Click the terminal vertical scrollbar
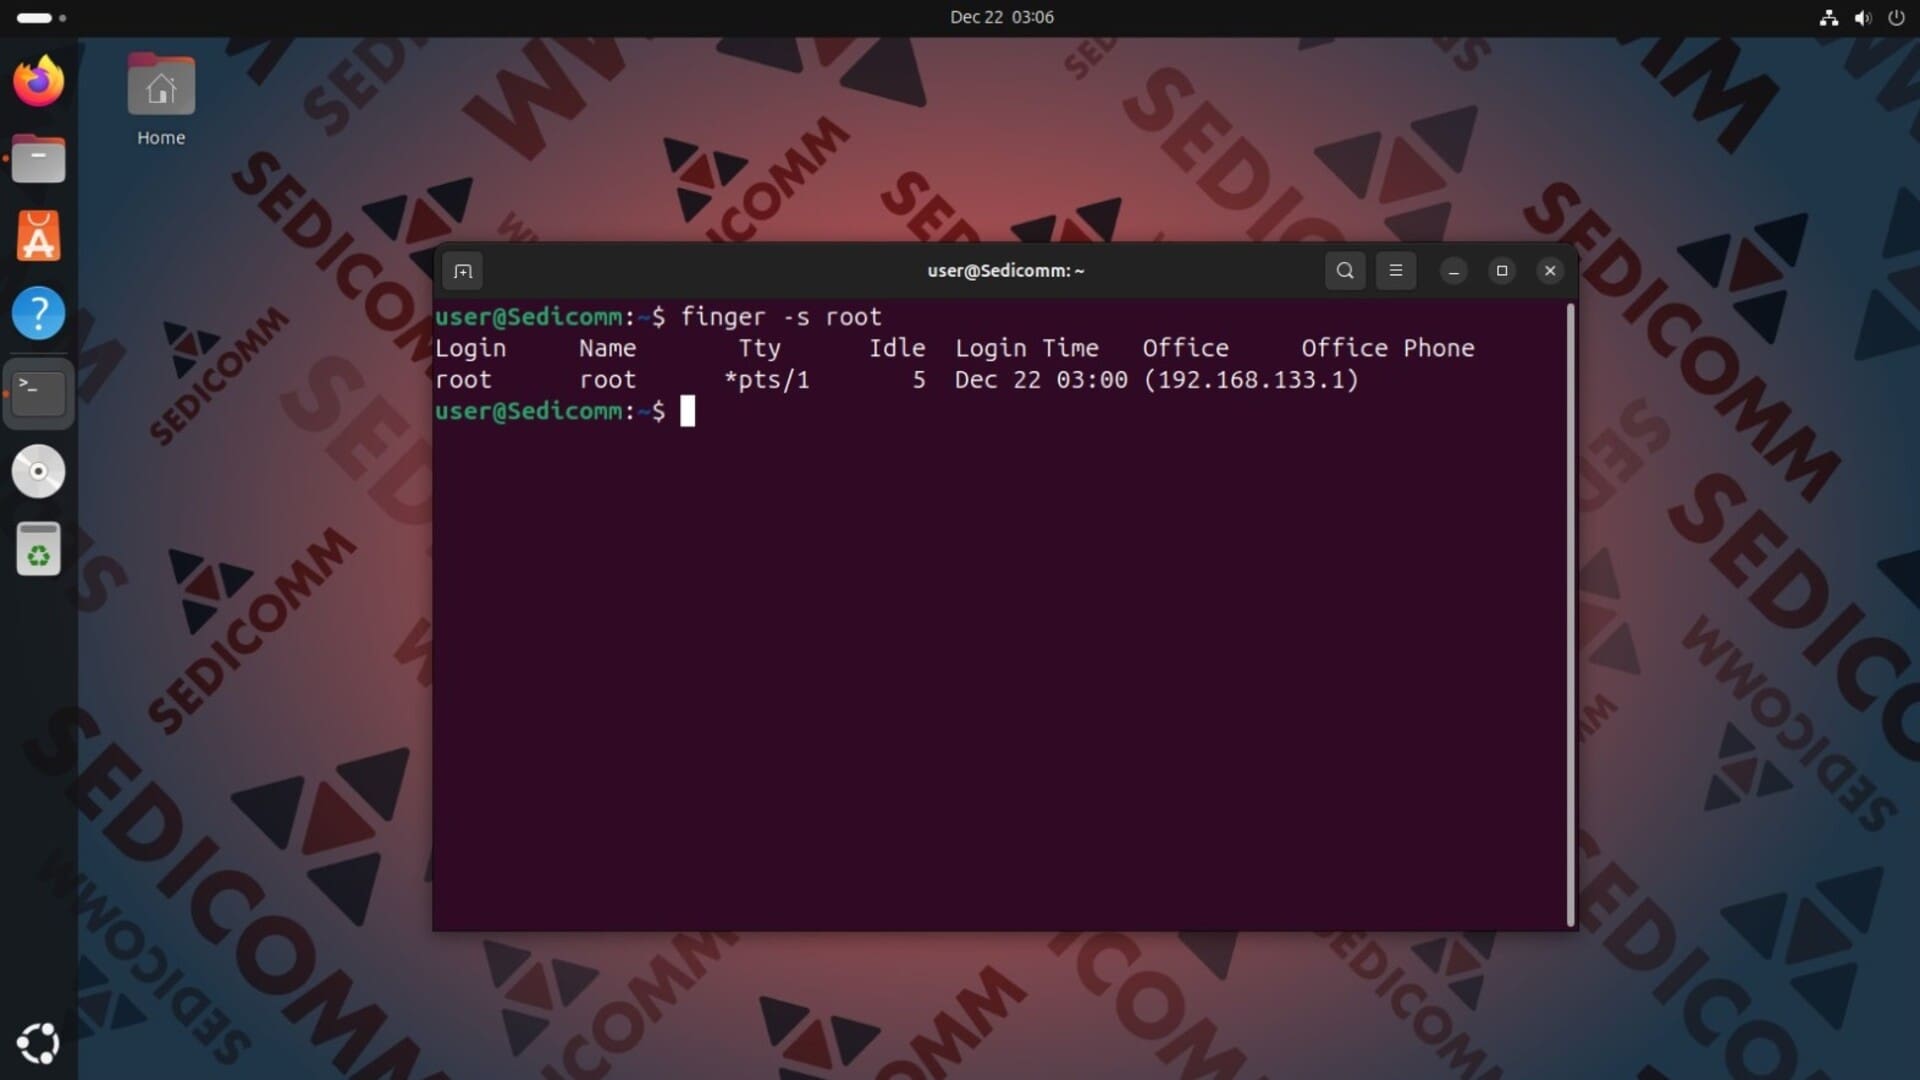The height and width of the screenshot is (1080, 1920). 1570,615
